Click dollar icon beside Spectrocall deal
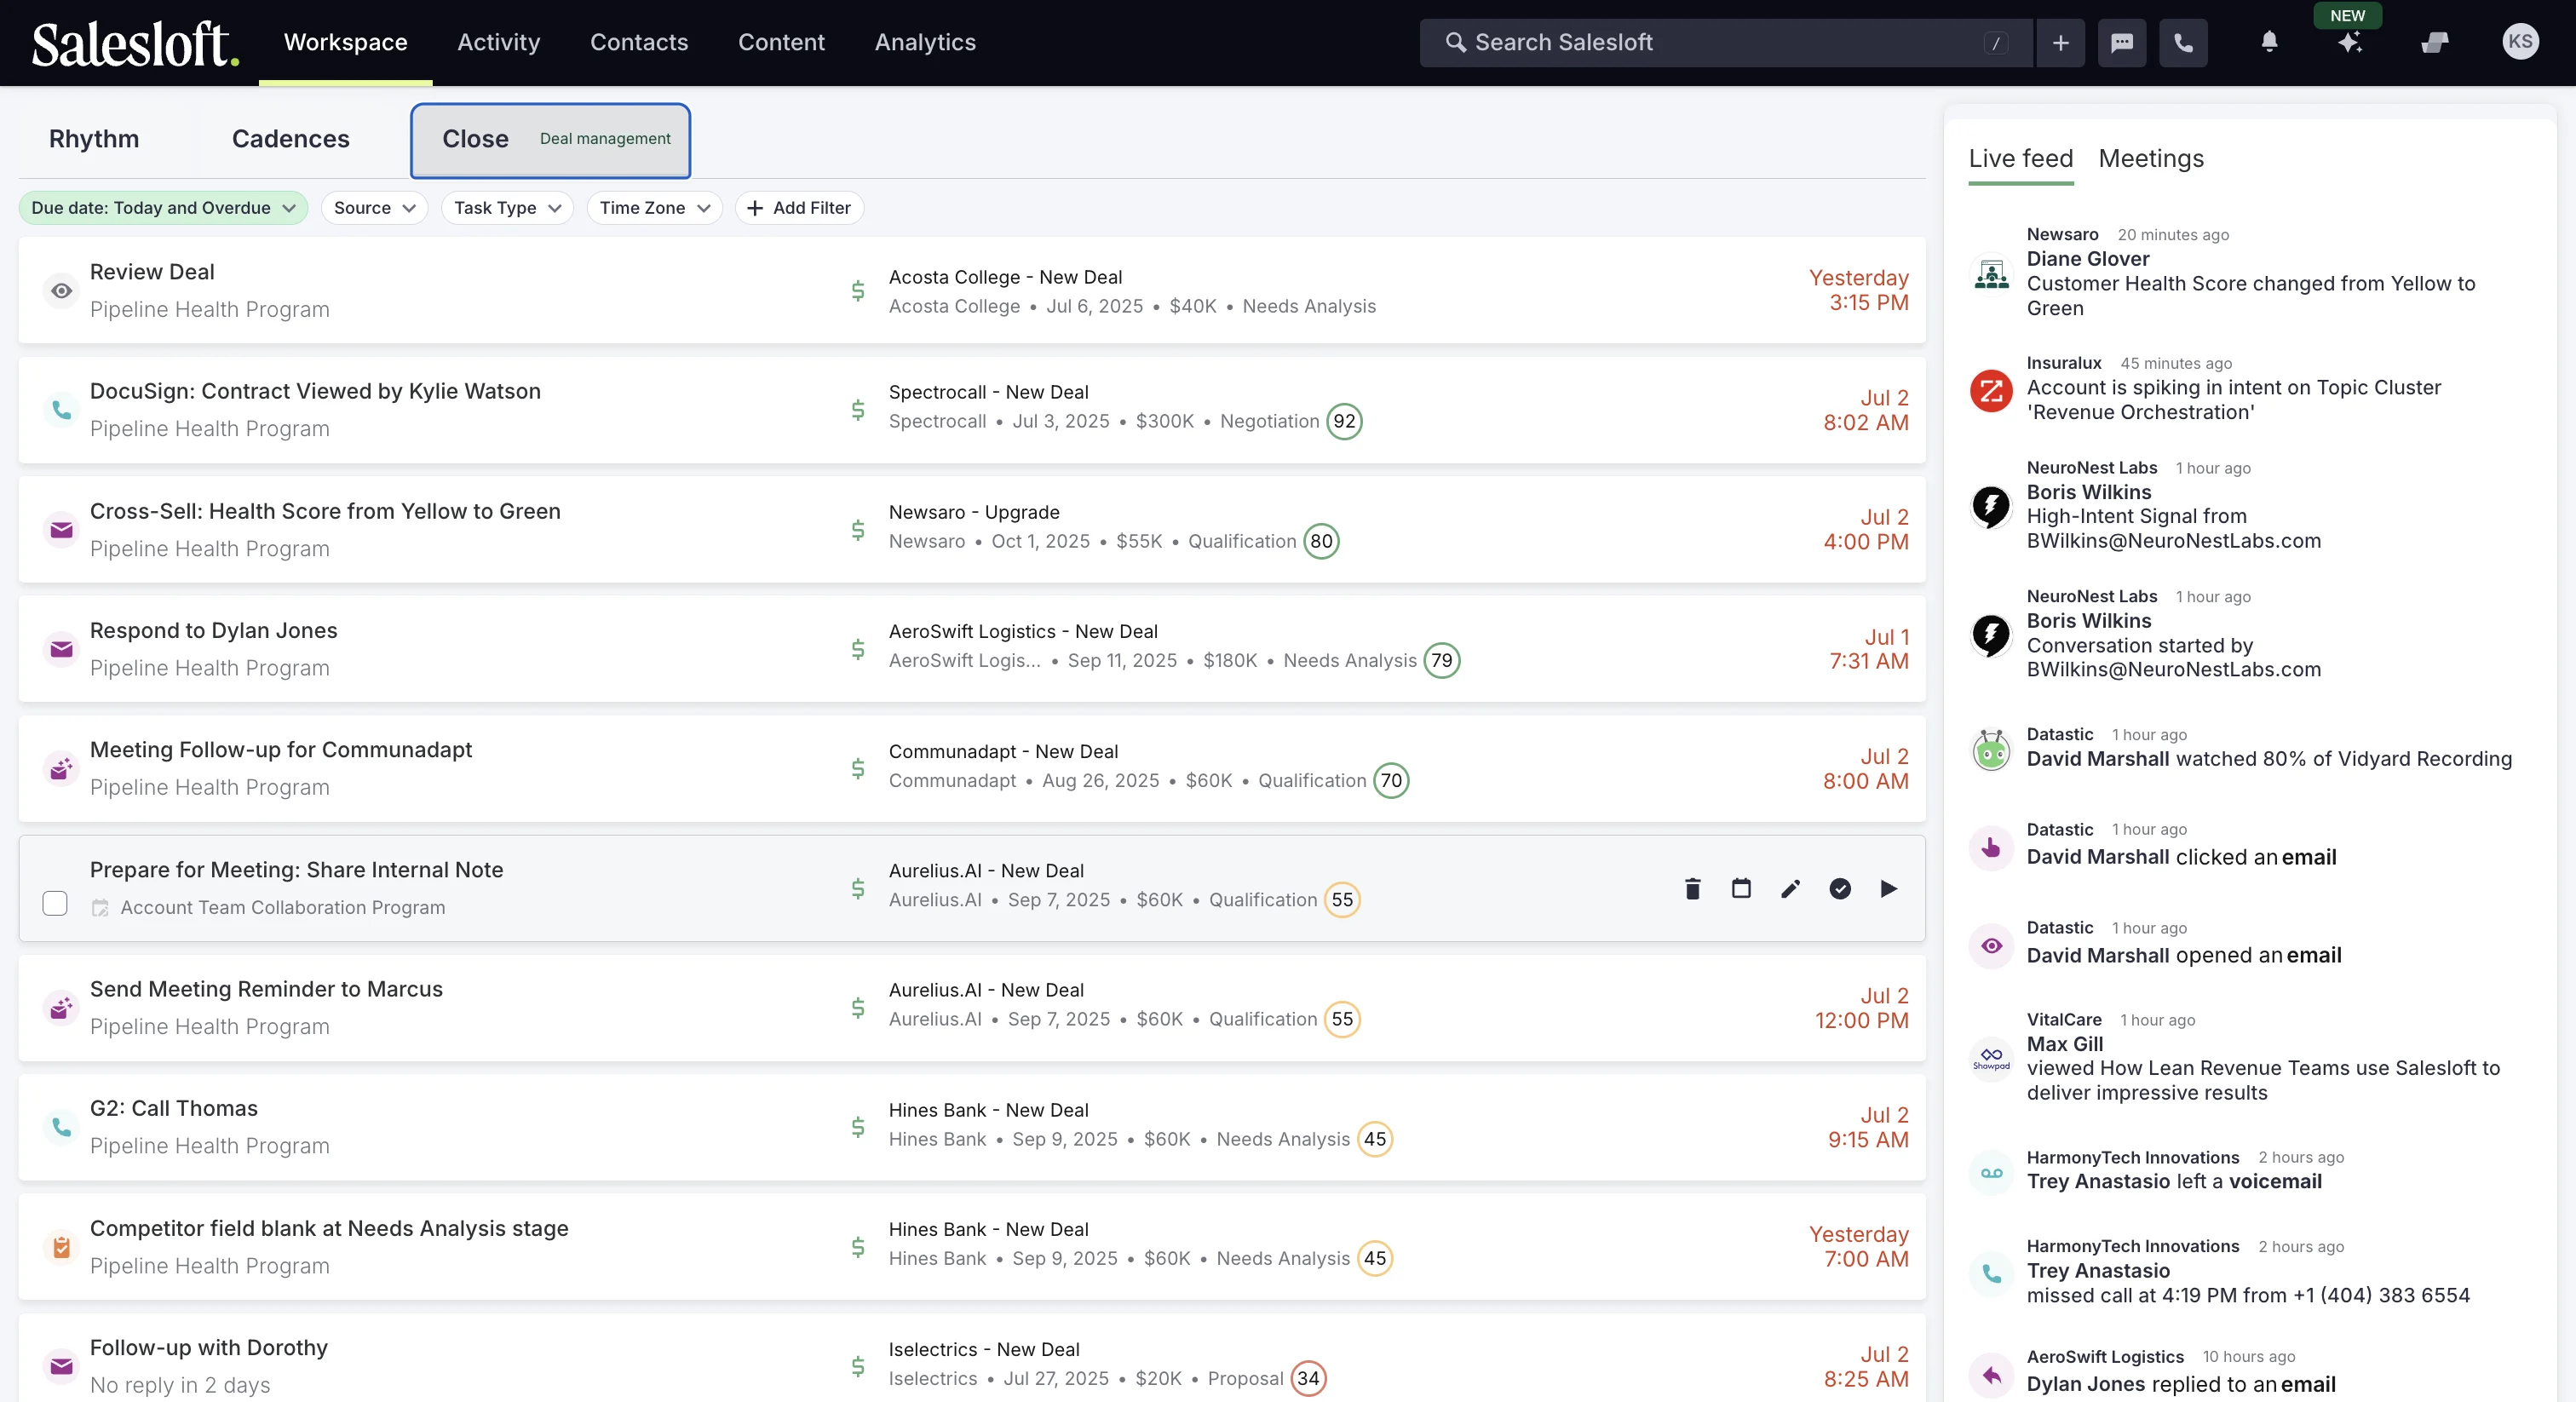Viewport: 2576px width, 1402px height. 858,410
